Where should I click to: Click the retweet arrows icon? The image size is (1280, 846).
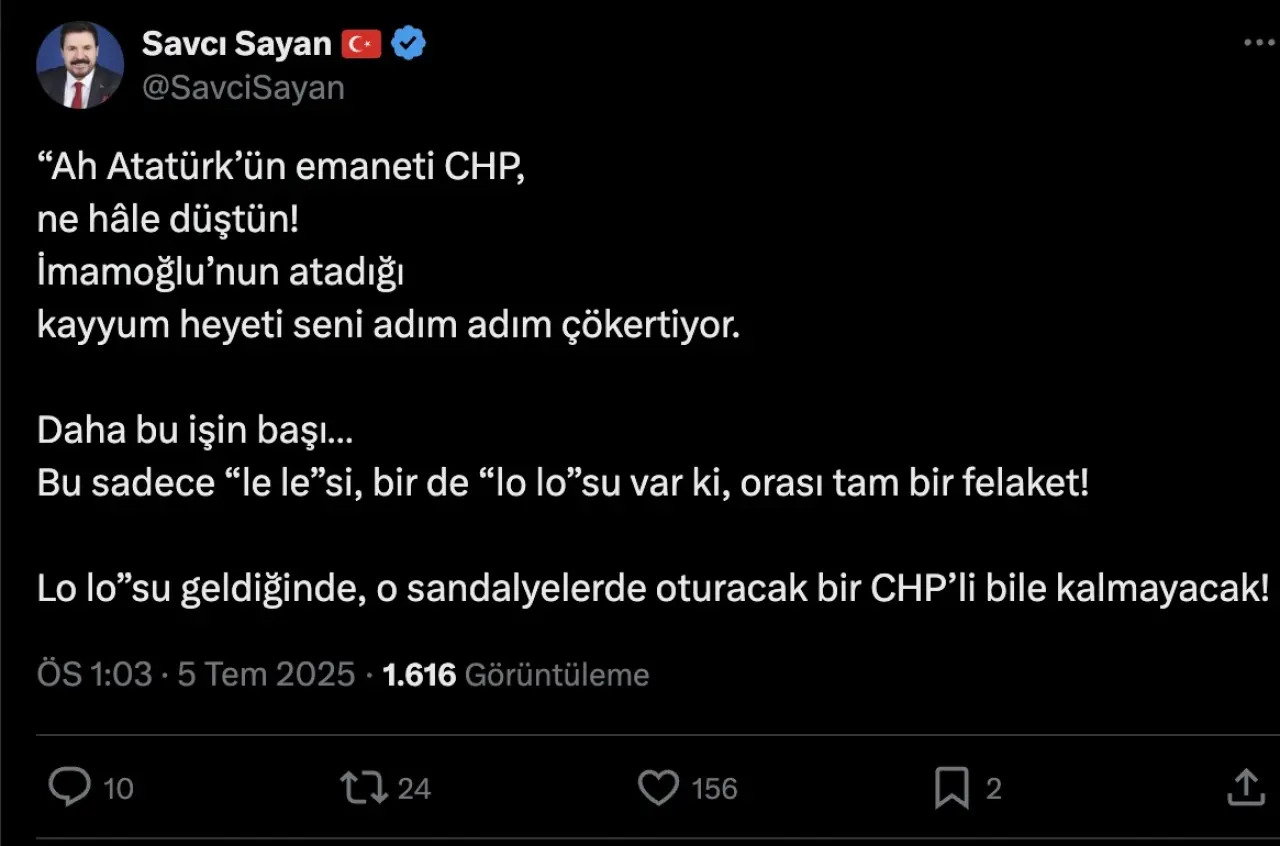coord(364,787)
